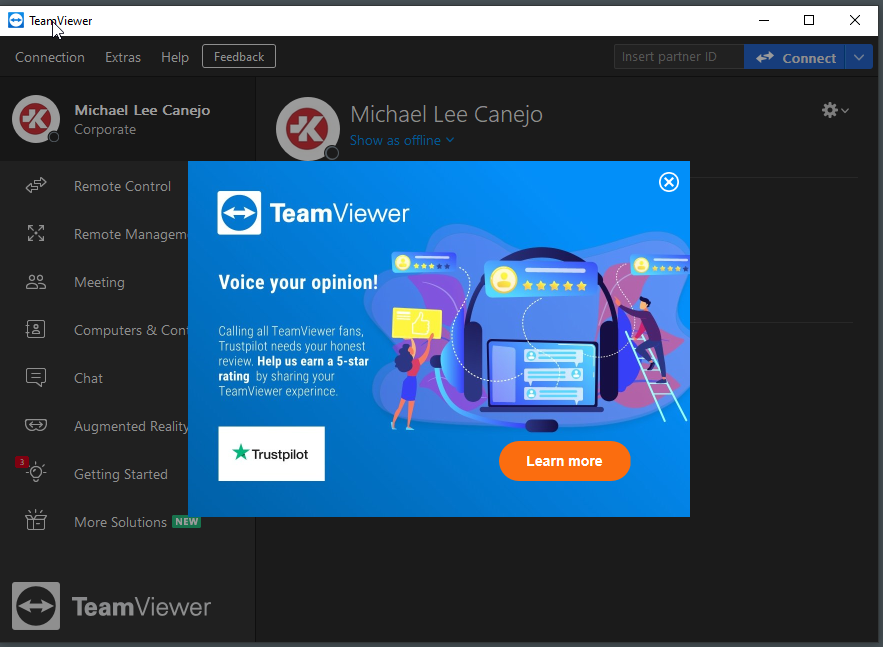Image resolution: width=883 pixels, height=647 pixels.
Task: Click the More Solutions label
Action: pos(120,522)
